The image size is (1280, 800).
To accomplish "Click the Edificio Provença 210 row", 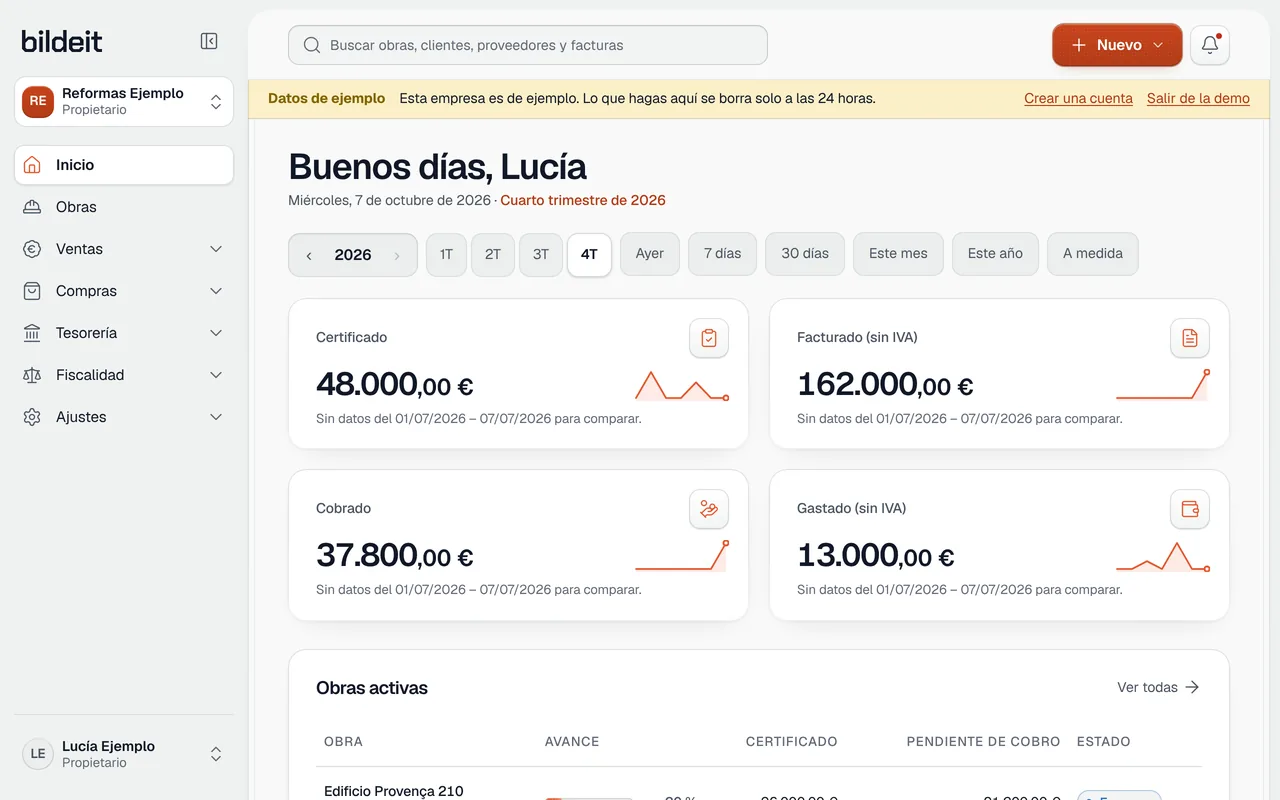I will (759, 788).
